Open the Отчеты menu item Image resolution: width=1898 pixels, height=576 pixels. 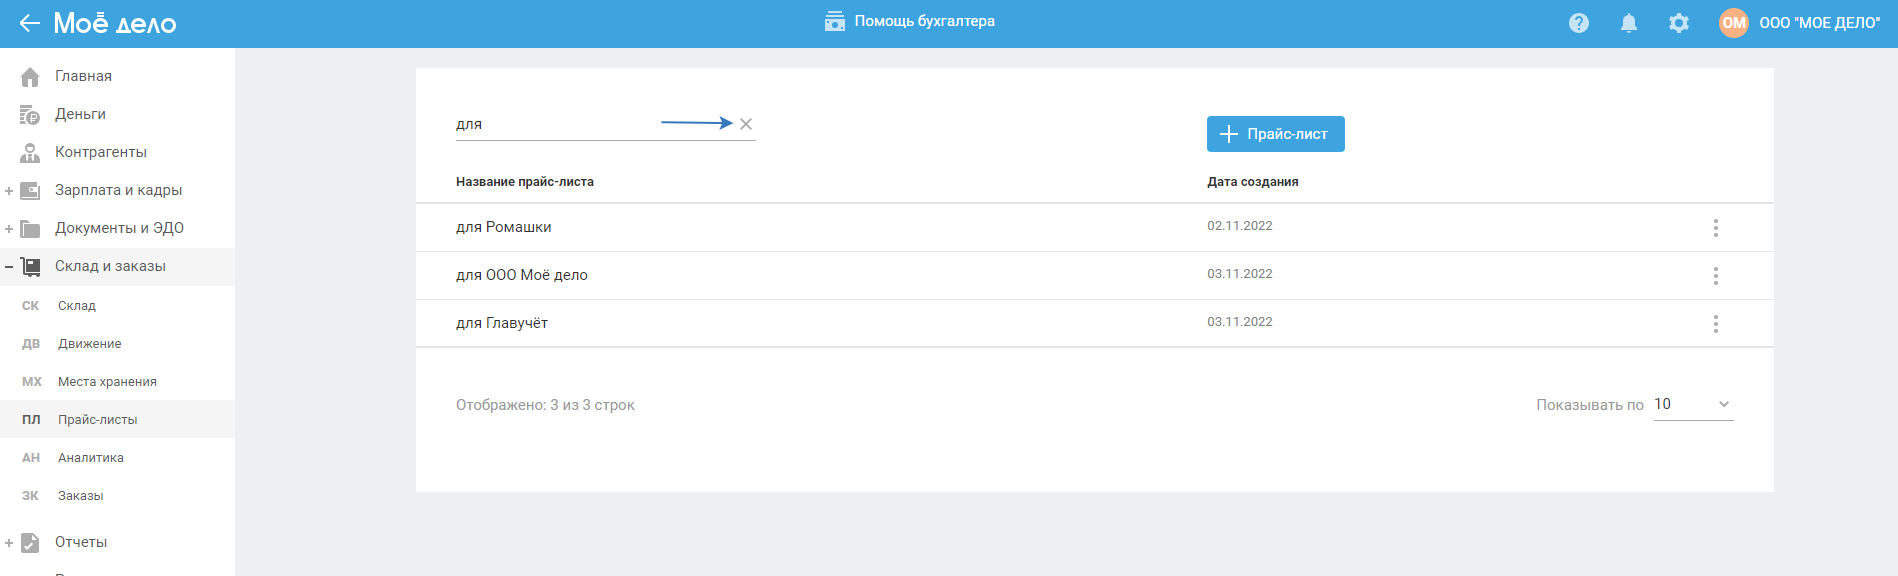pos(81,542)
